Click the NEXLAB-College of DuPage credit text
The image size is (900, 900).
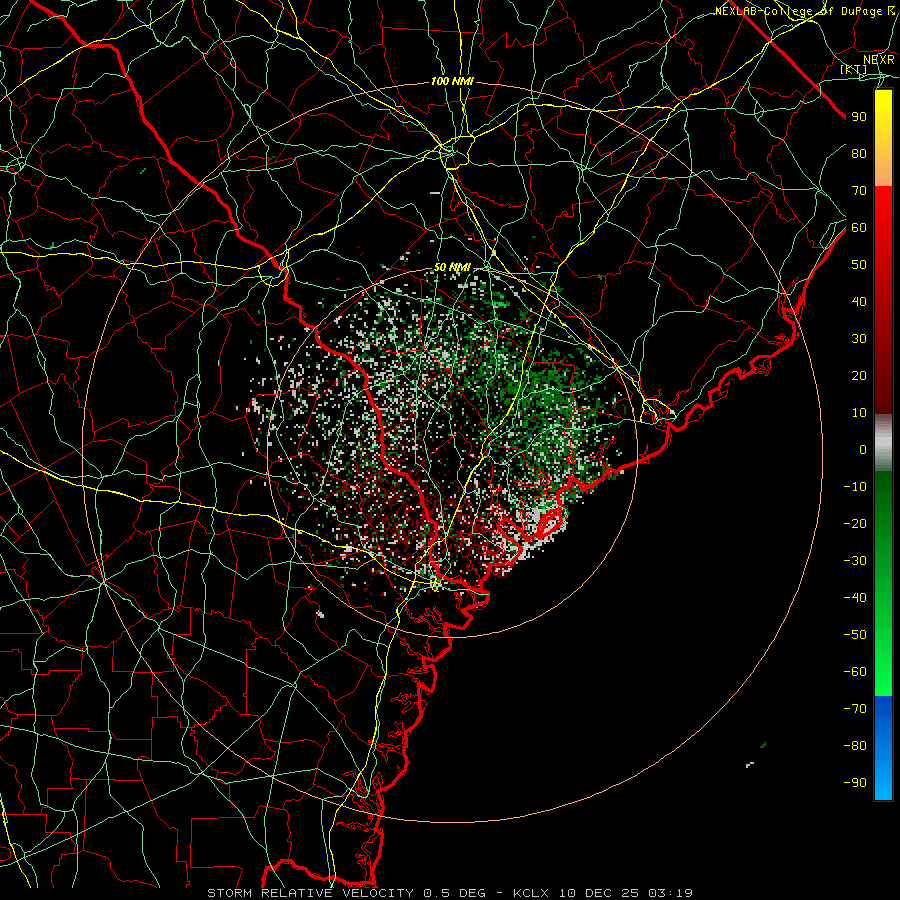coord(805,11)
